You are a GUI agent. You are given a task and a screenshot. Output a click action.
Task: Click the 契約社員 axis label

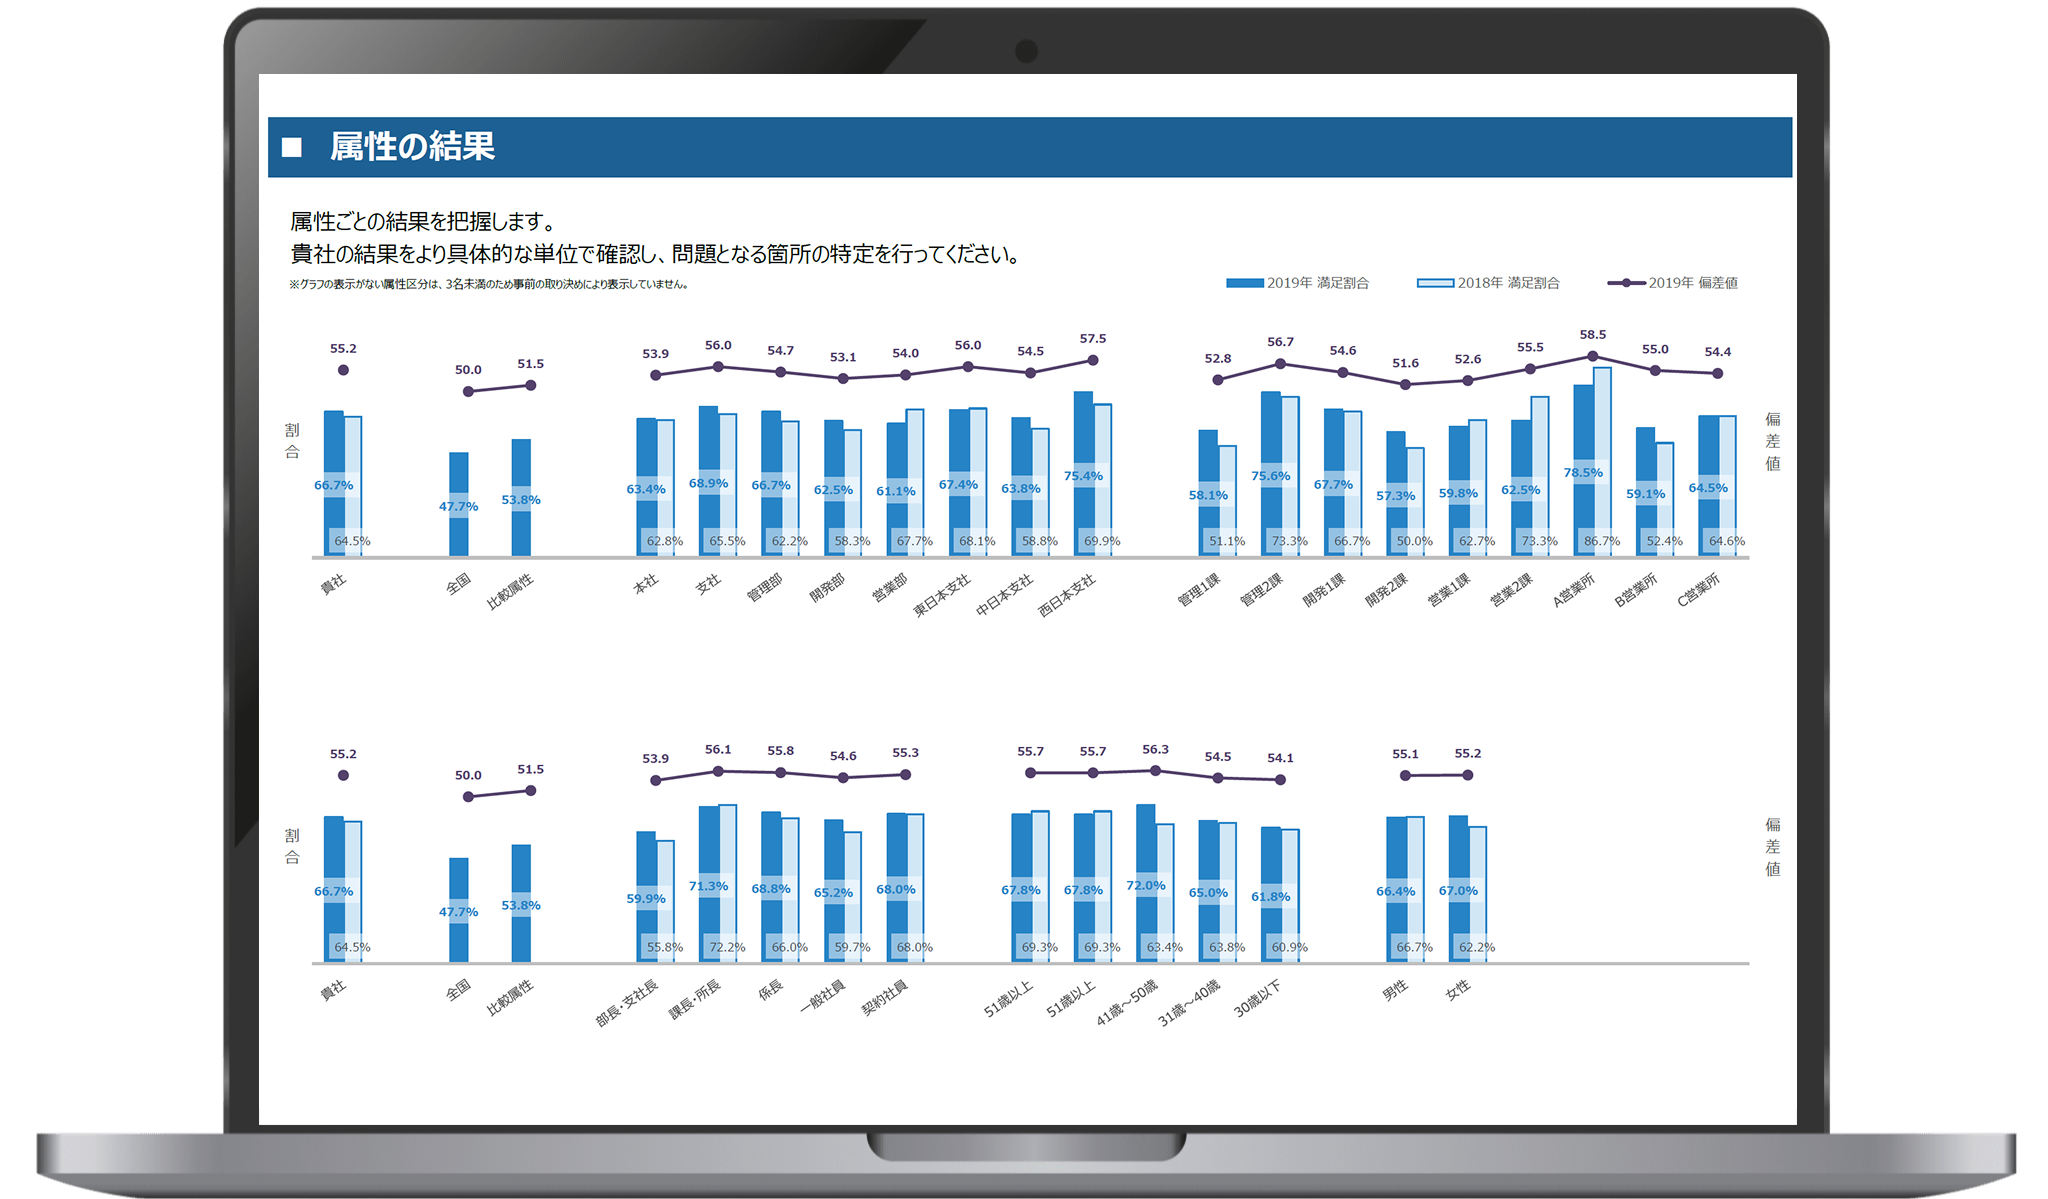pos(885,998)
